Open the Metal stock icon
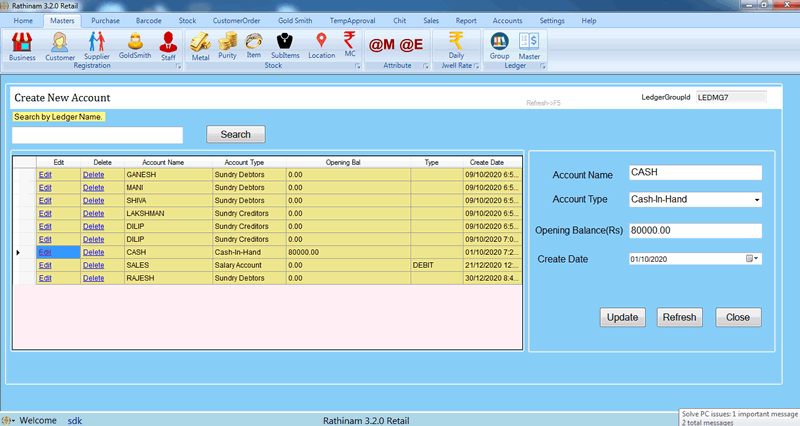 201,46
